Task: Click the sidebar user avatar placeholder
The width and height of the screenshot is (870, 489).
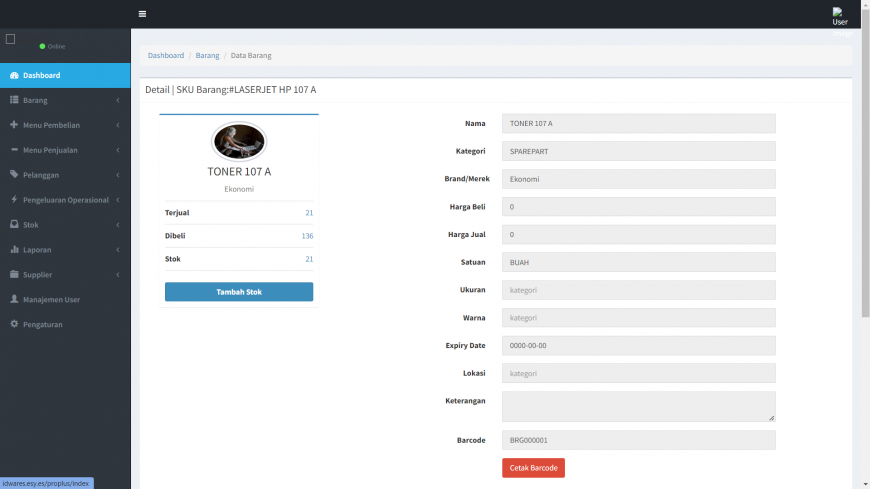Action: (11, 39)
